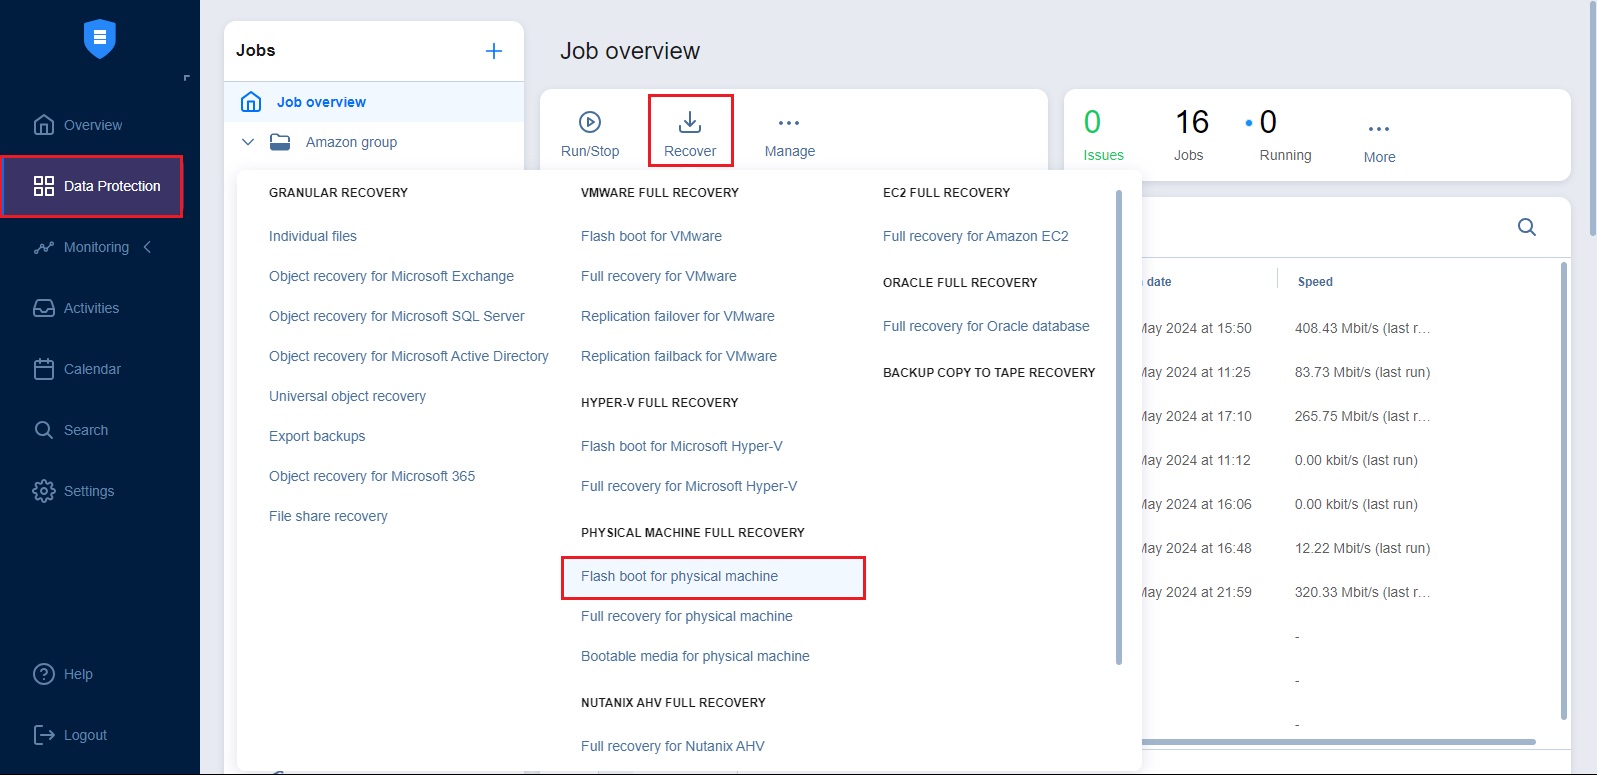Click the plus icon to add a job
The width and height of the screenshot is (1597, 775).
[494, 51]
